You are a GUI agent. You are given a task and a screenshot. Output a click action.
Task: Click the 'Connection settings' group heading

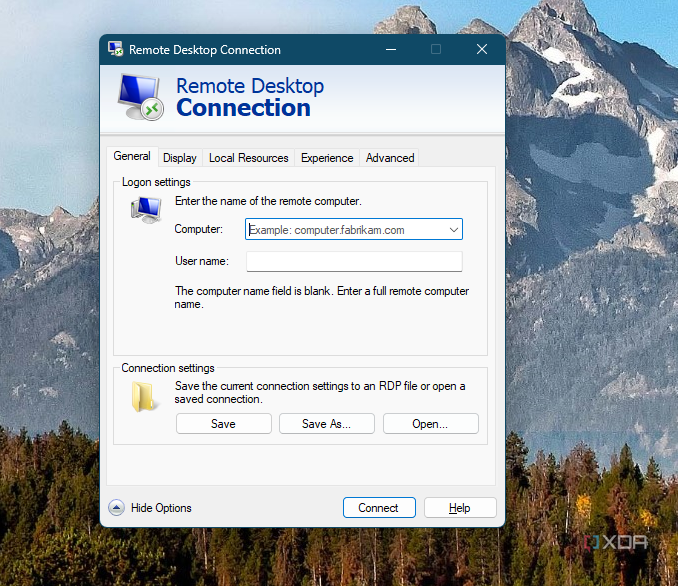pyautogui.click(x=168, y=368)
